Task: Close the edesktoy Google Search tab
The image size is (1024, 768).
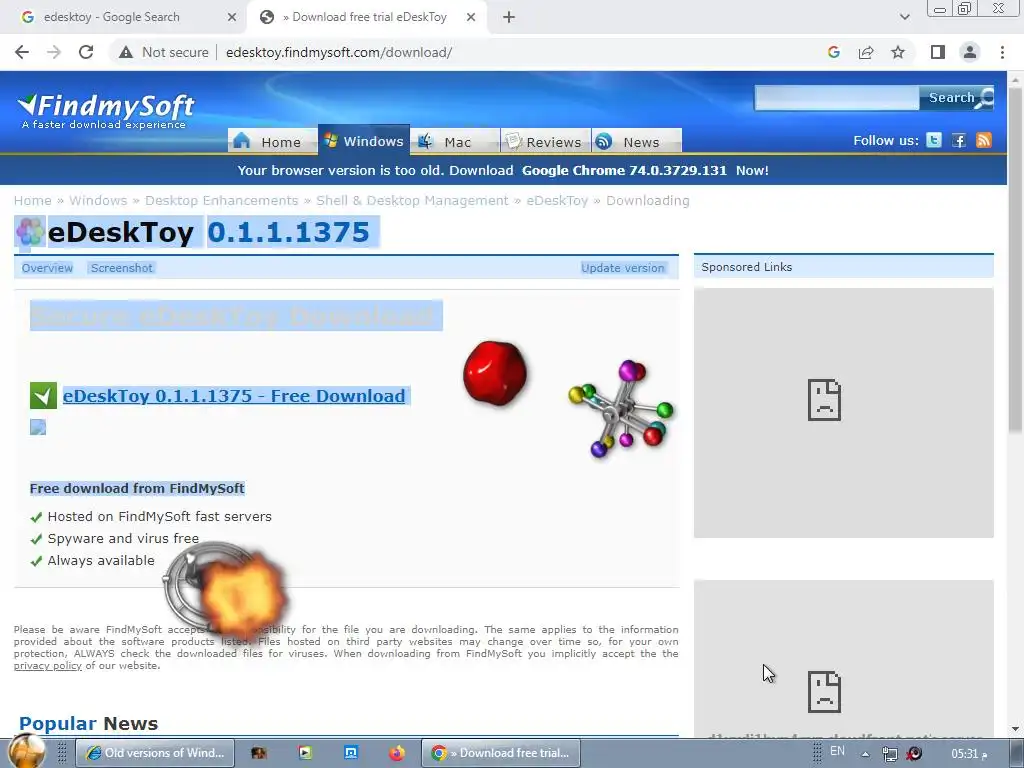Action: pyautogui.click(x=232, y=17)
